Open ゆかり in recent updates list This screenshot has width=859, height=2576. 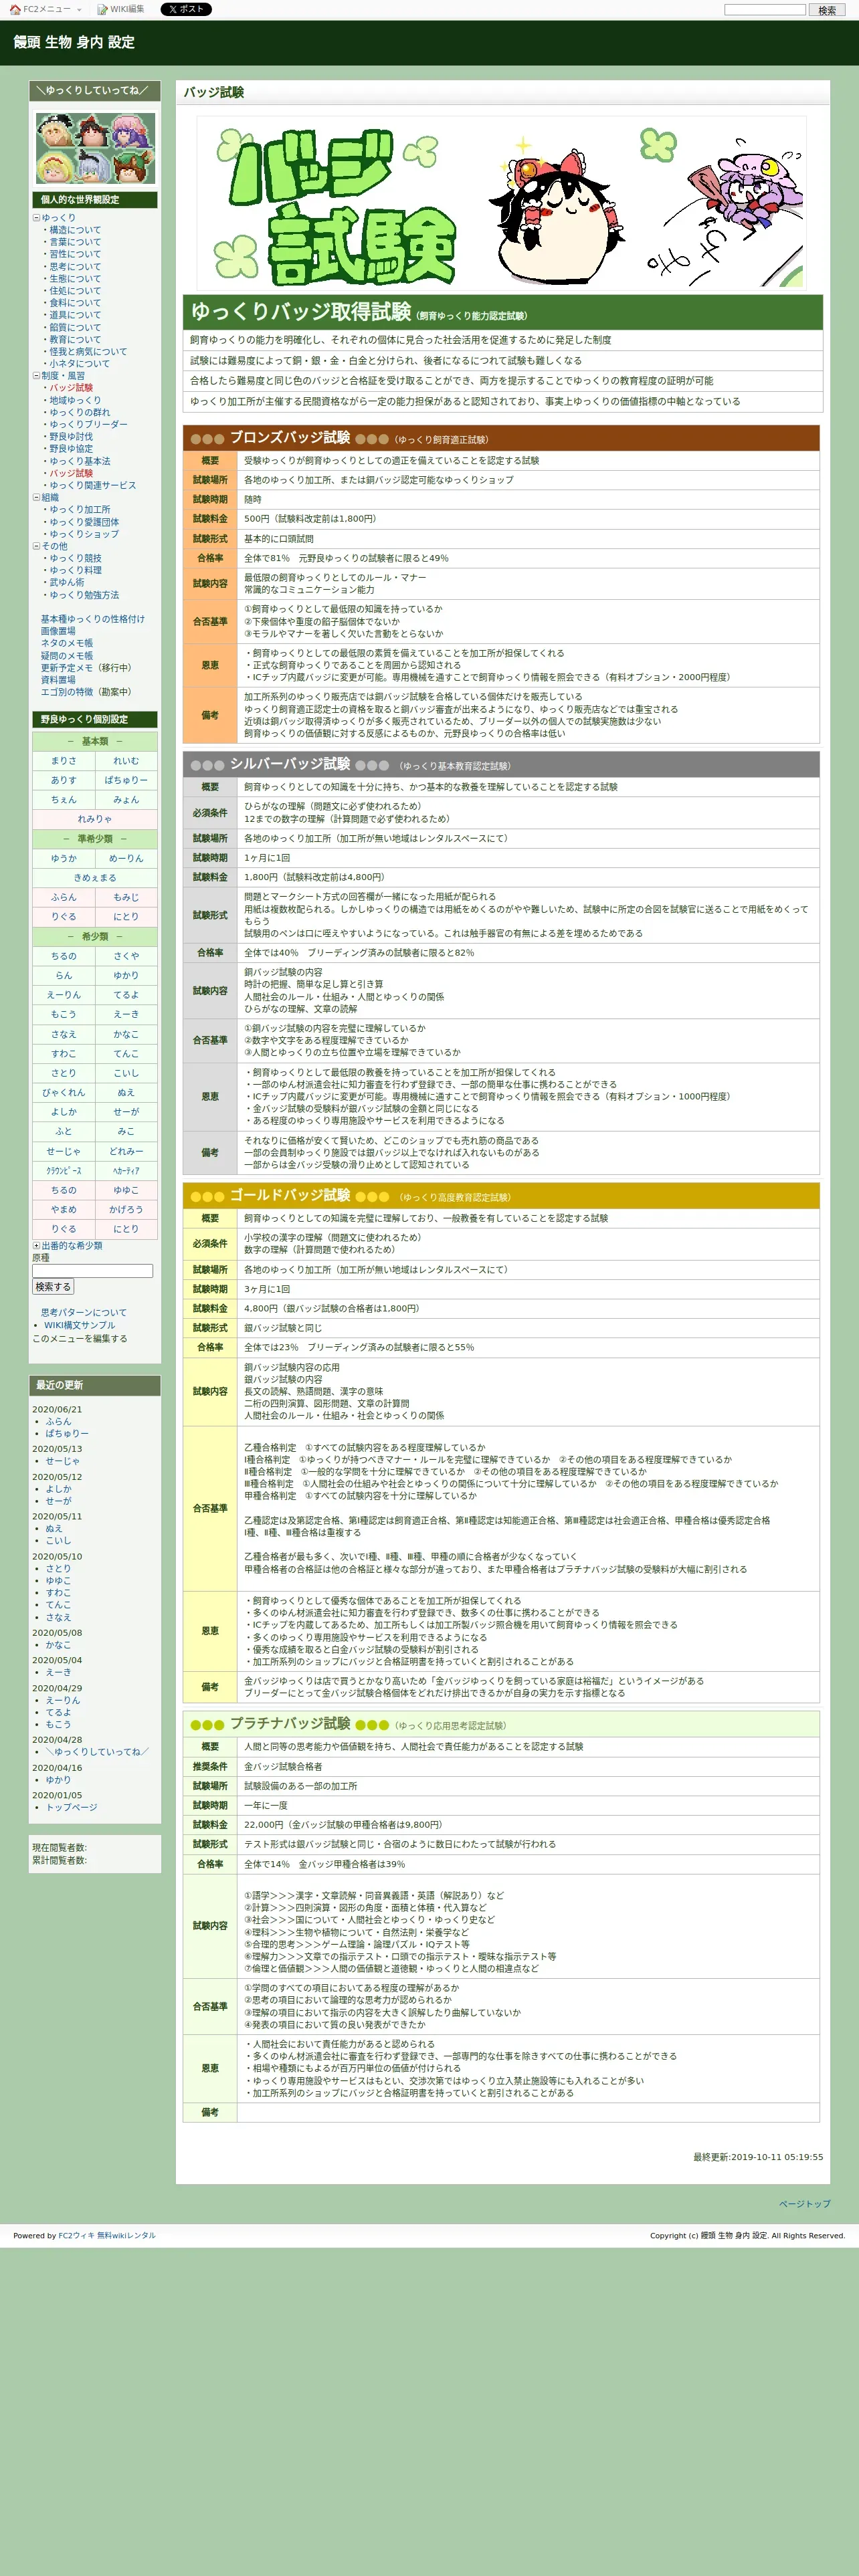[58, 1780]
